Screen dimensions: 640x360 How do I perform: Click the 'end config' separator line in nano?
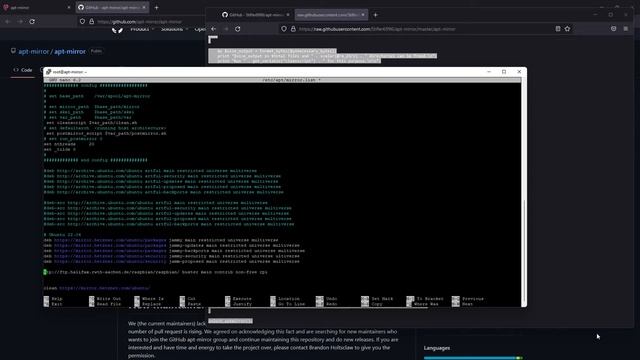click(x=96, y=160)
